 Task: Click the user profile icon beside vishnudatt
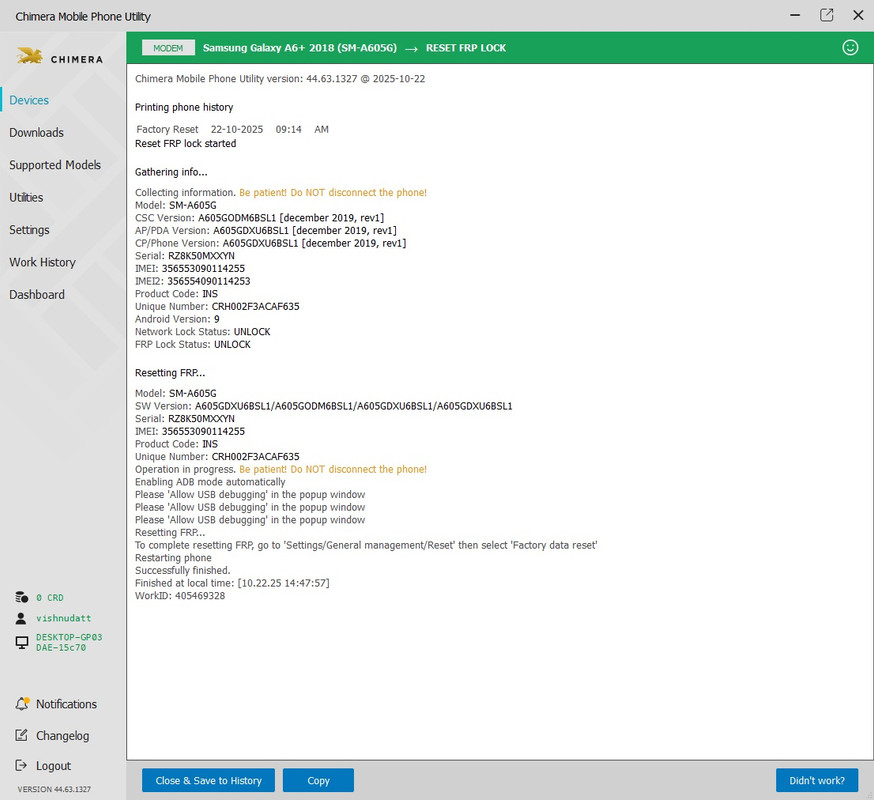[x=21, y=618]
